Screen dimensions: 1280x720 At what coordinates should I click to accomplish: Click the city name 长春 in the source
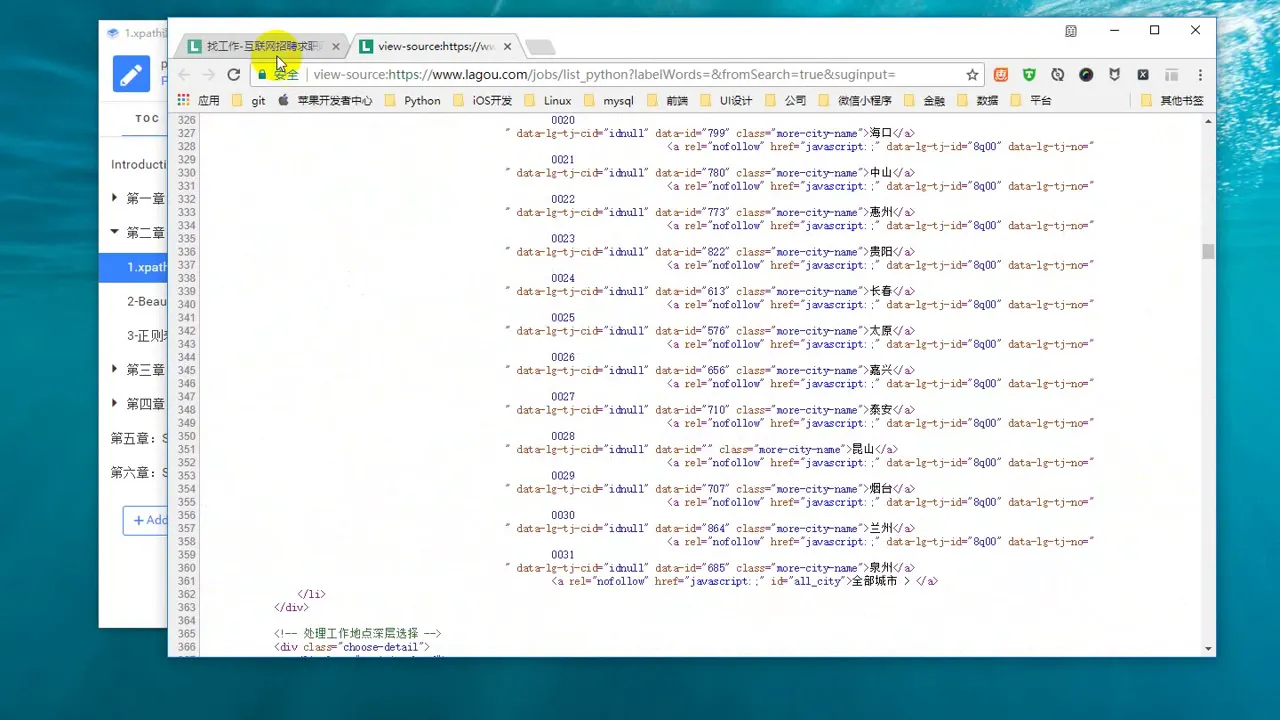pos(881,291)
